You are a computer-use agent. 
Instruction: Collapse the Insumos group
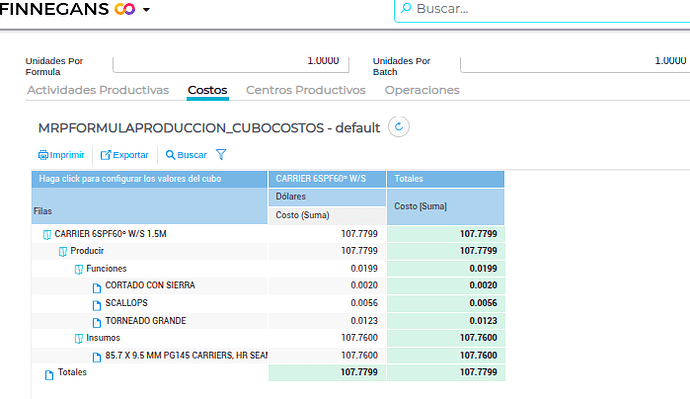(79, 338)
